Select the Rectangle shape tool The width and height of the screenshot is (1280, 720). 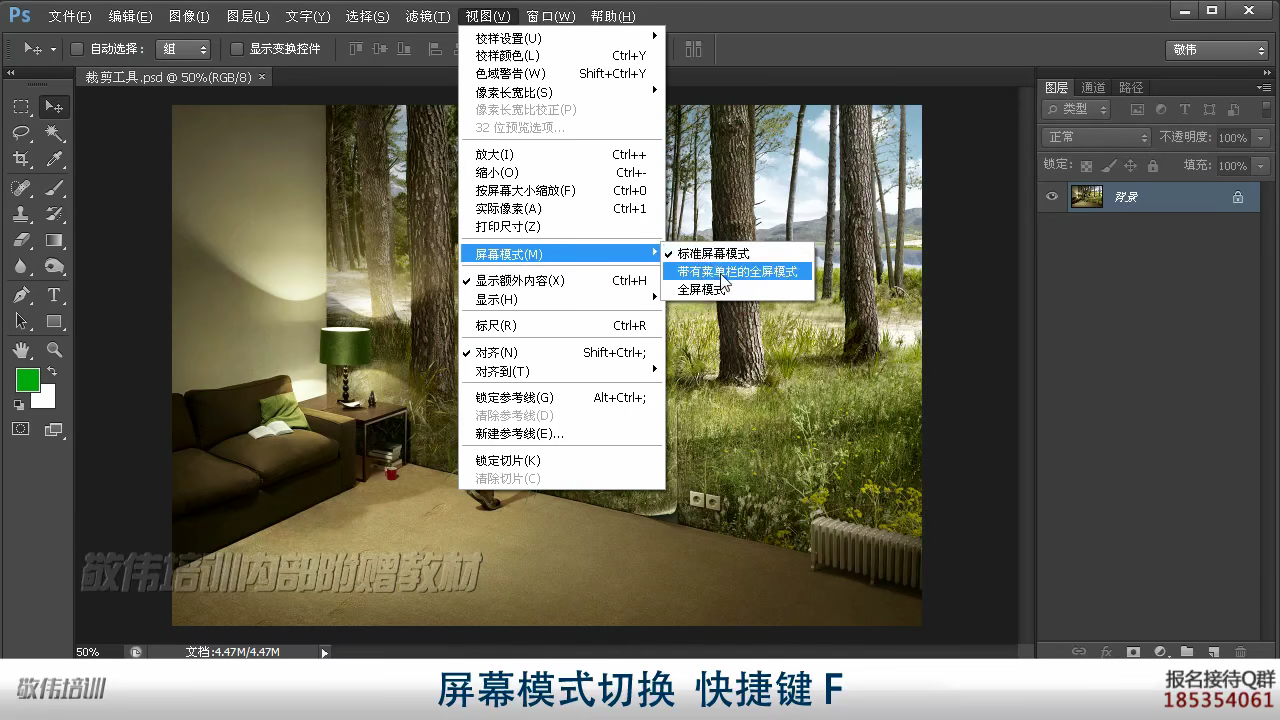[54, 321]
